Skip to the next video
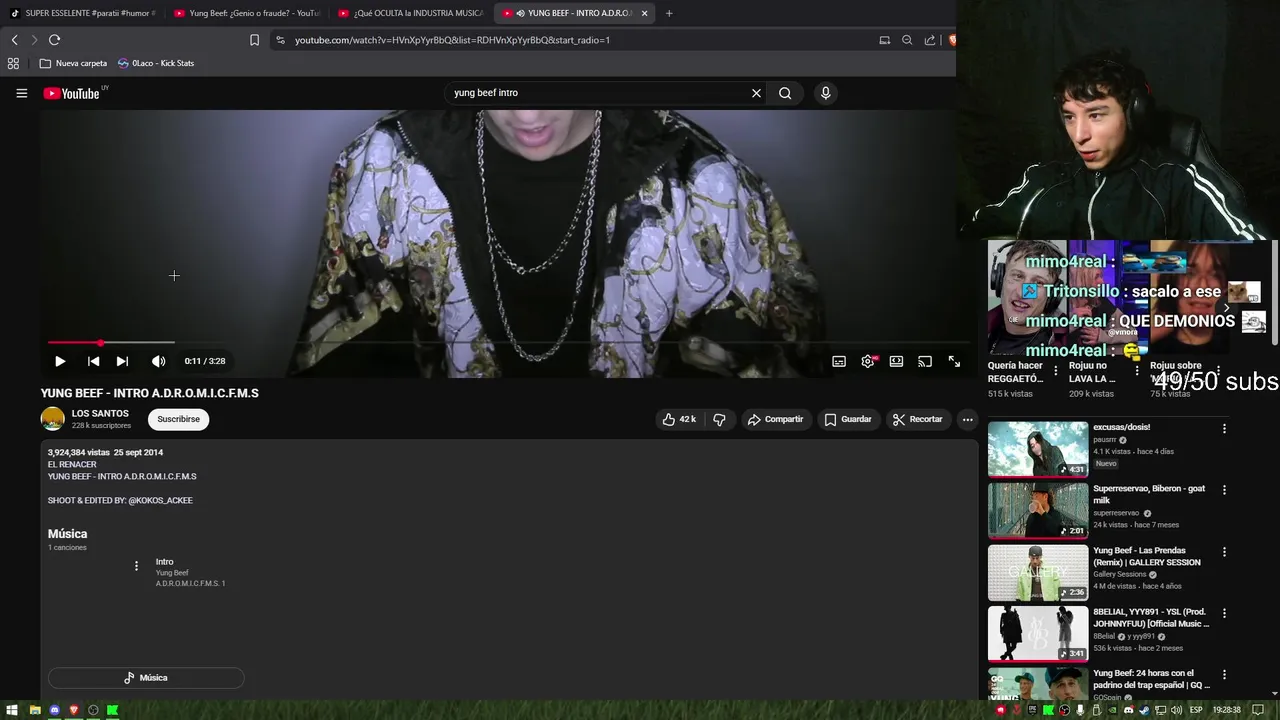The image size is (1280, 720). pos(122,361)
